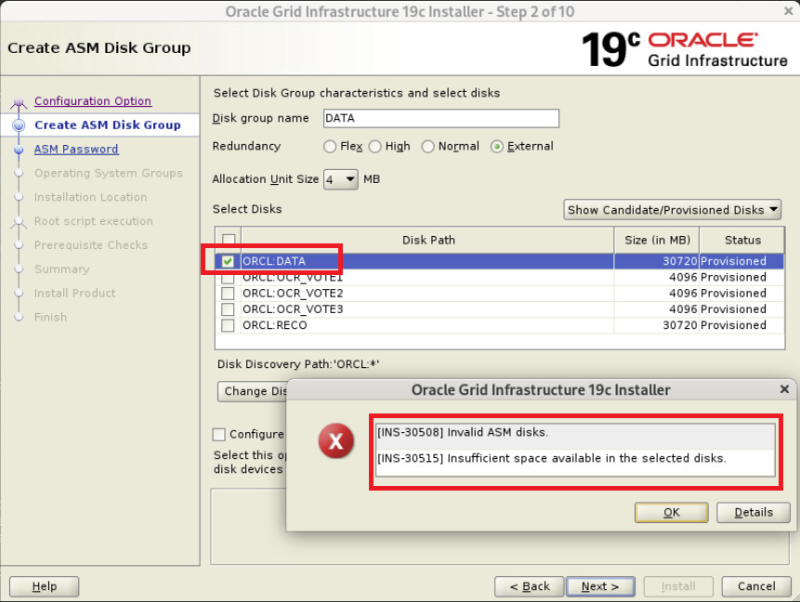Open the Allocation Unit Size dropdown
800x602 pixels.
341,179
